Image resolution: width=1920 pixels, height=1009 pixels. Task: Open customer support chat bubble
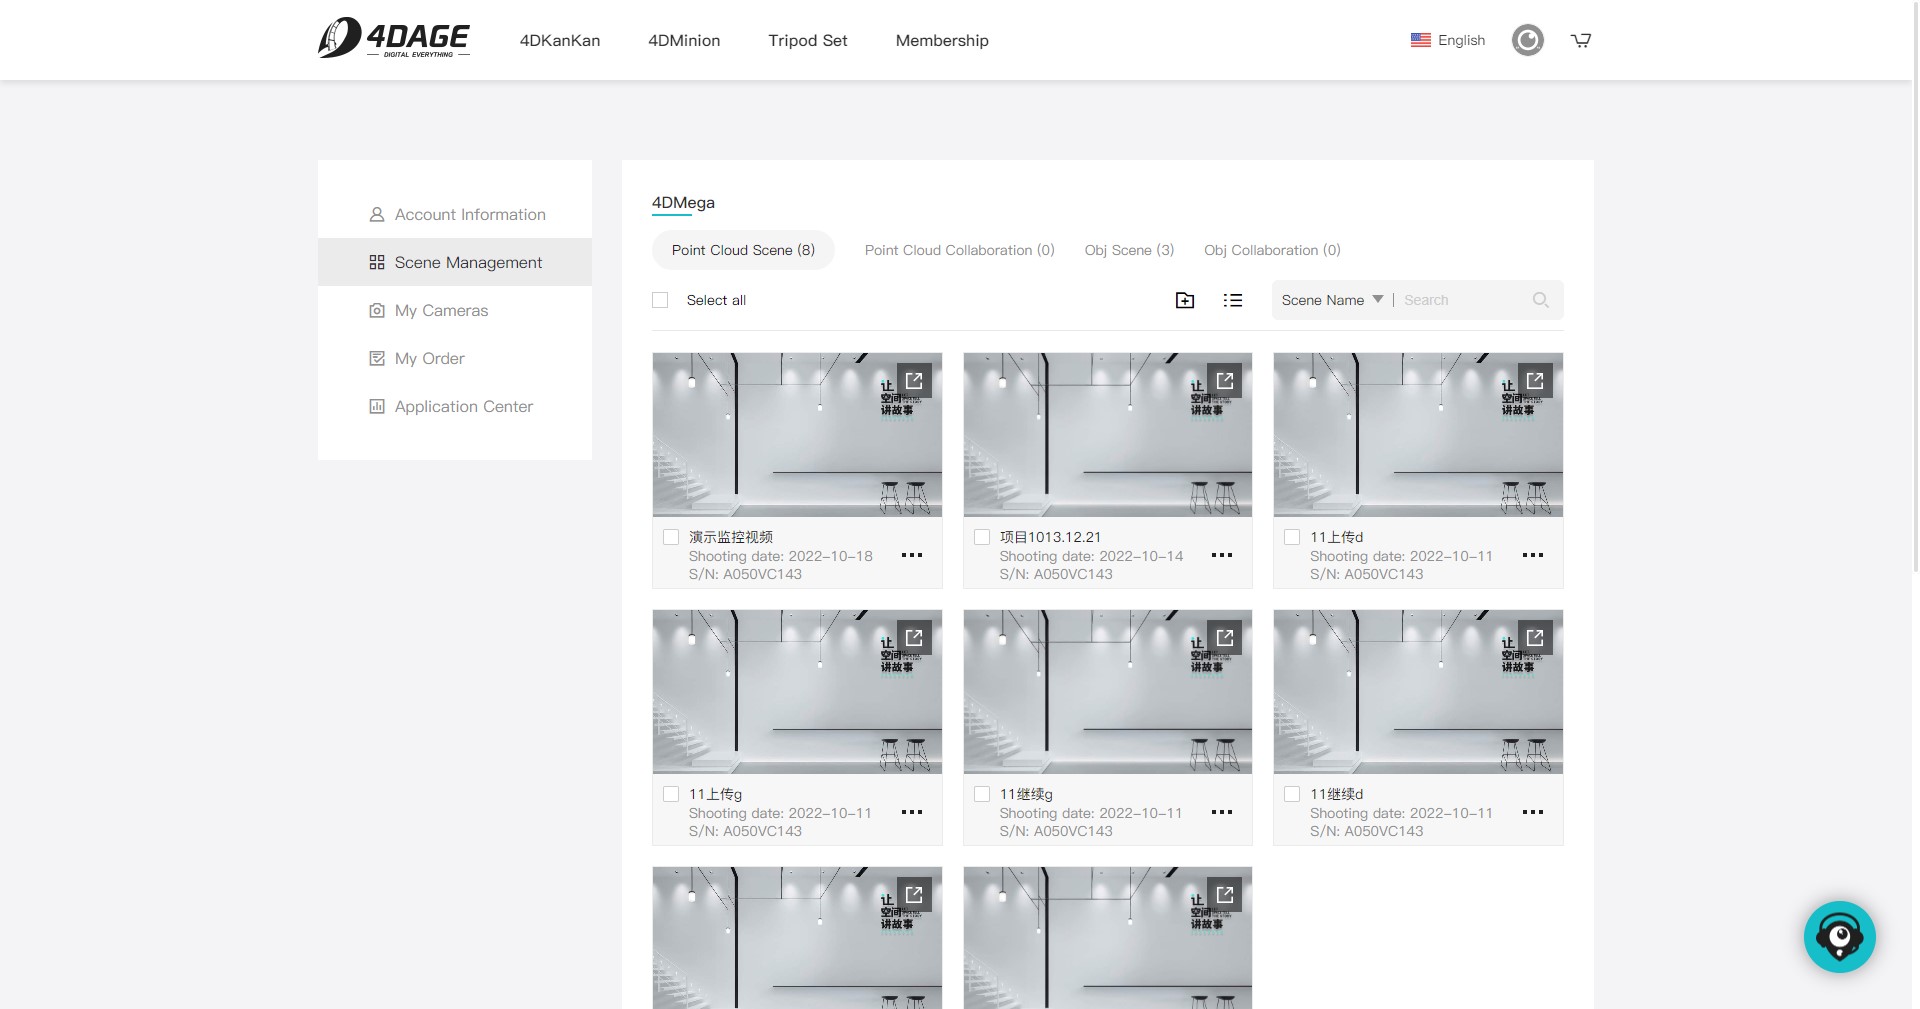pos(1839,937)
